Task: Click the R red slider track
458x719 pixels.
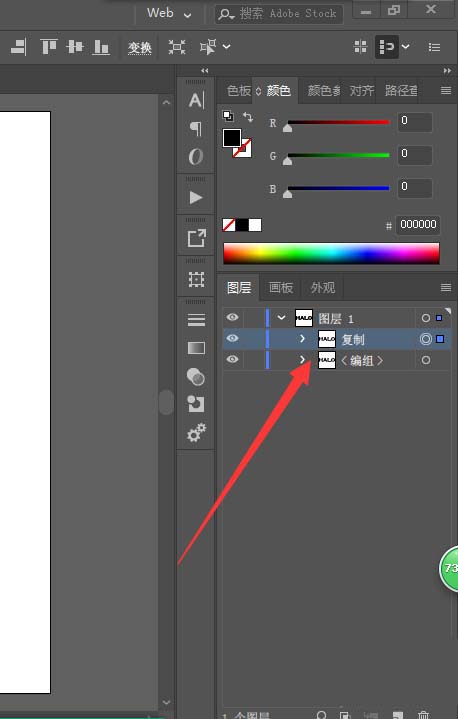Action: point(338,122)
